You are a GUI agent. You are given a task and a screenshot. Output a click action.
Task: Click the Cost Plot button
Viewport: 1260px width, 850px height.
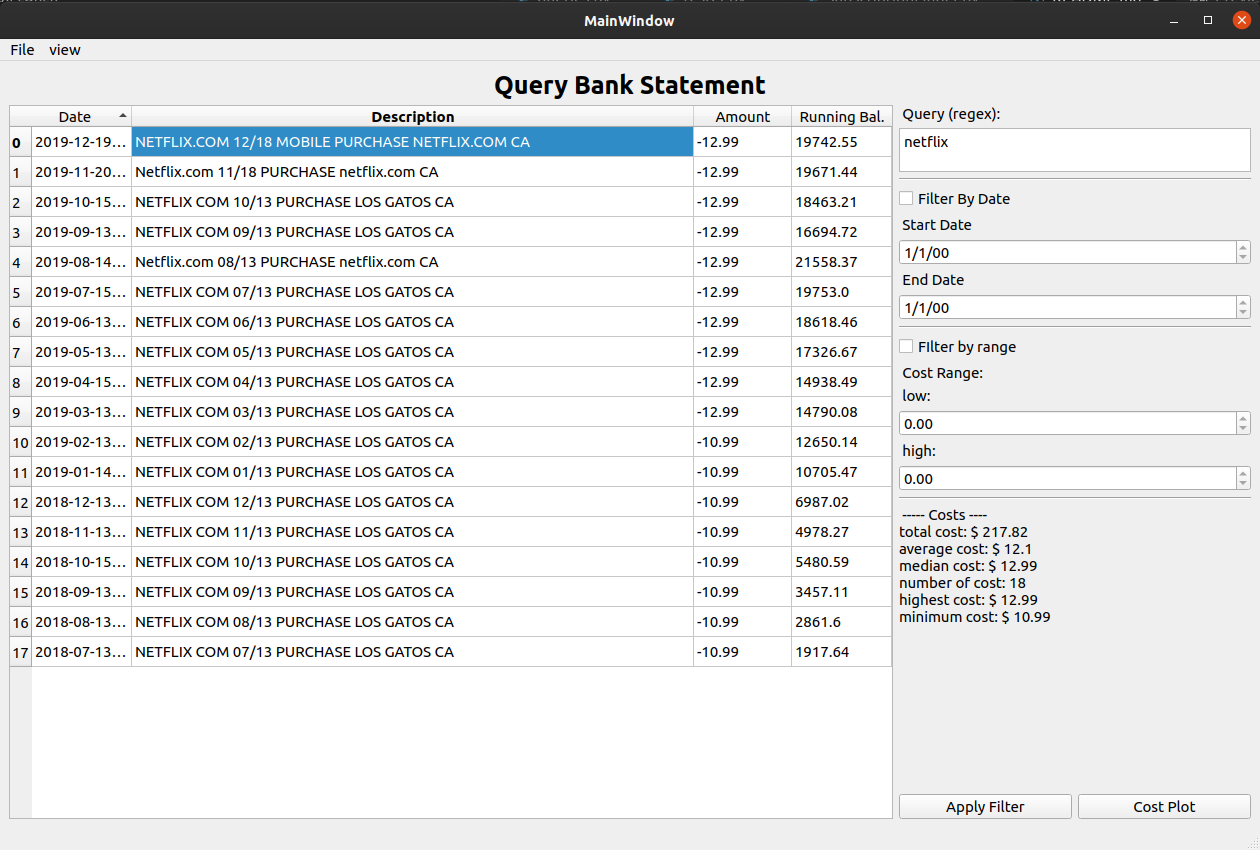(x=1164, y=807)
